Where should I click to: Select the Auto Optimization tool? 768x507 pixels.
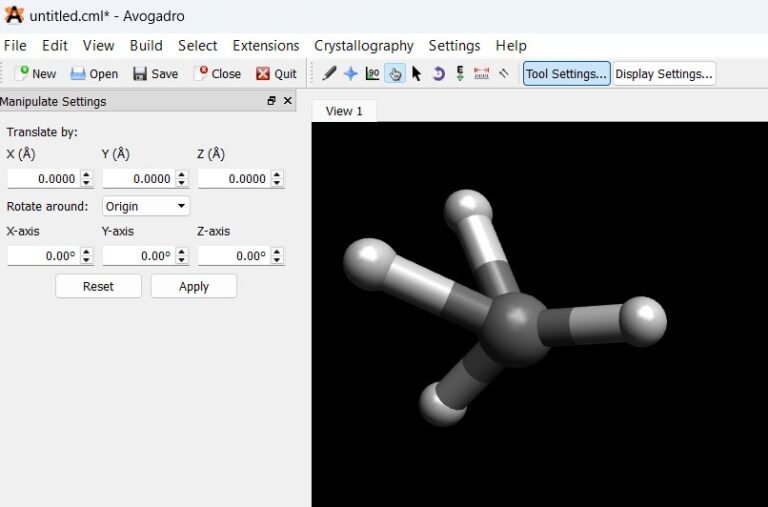(x=460, y=73)
